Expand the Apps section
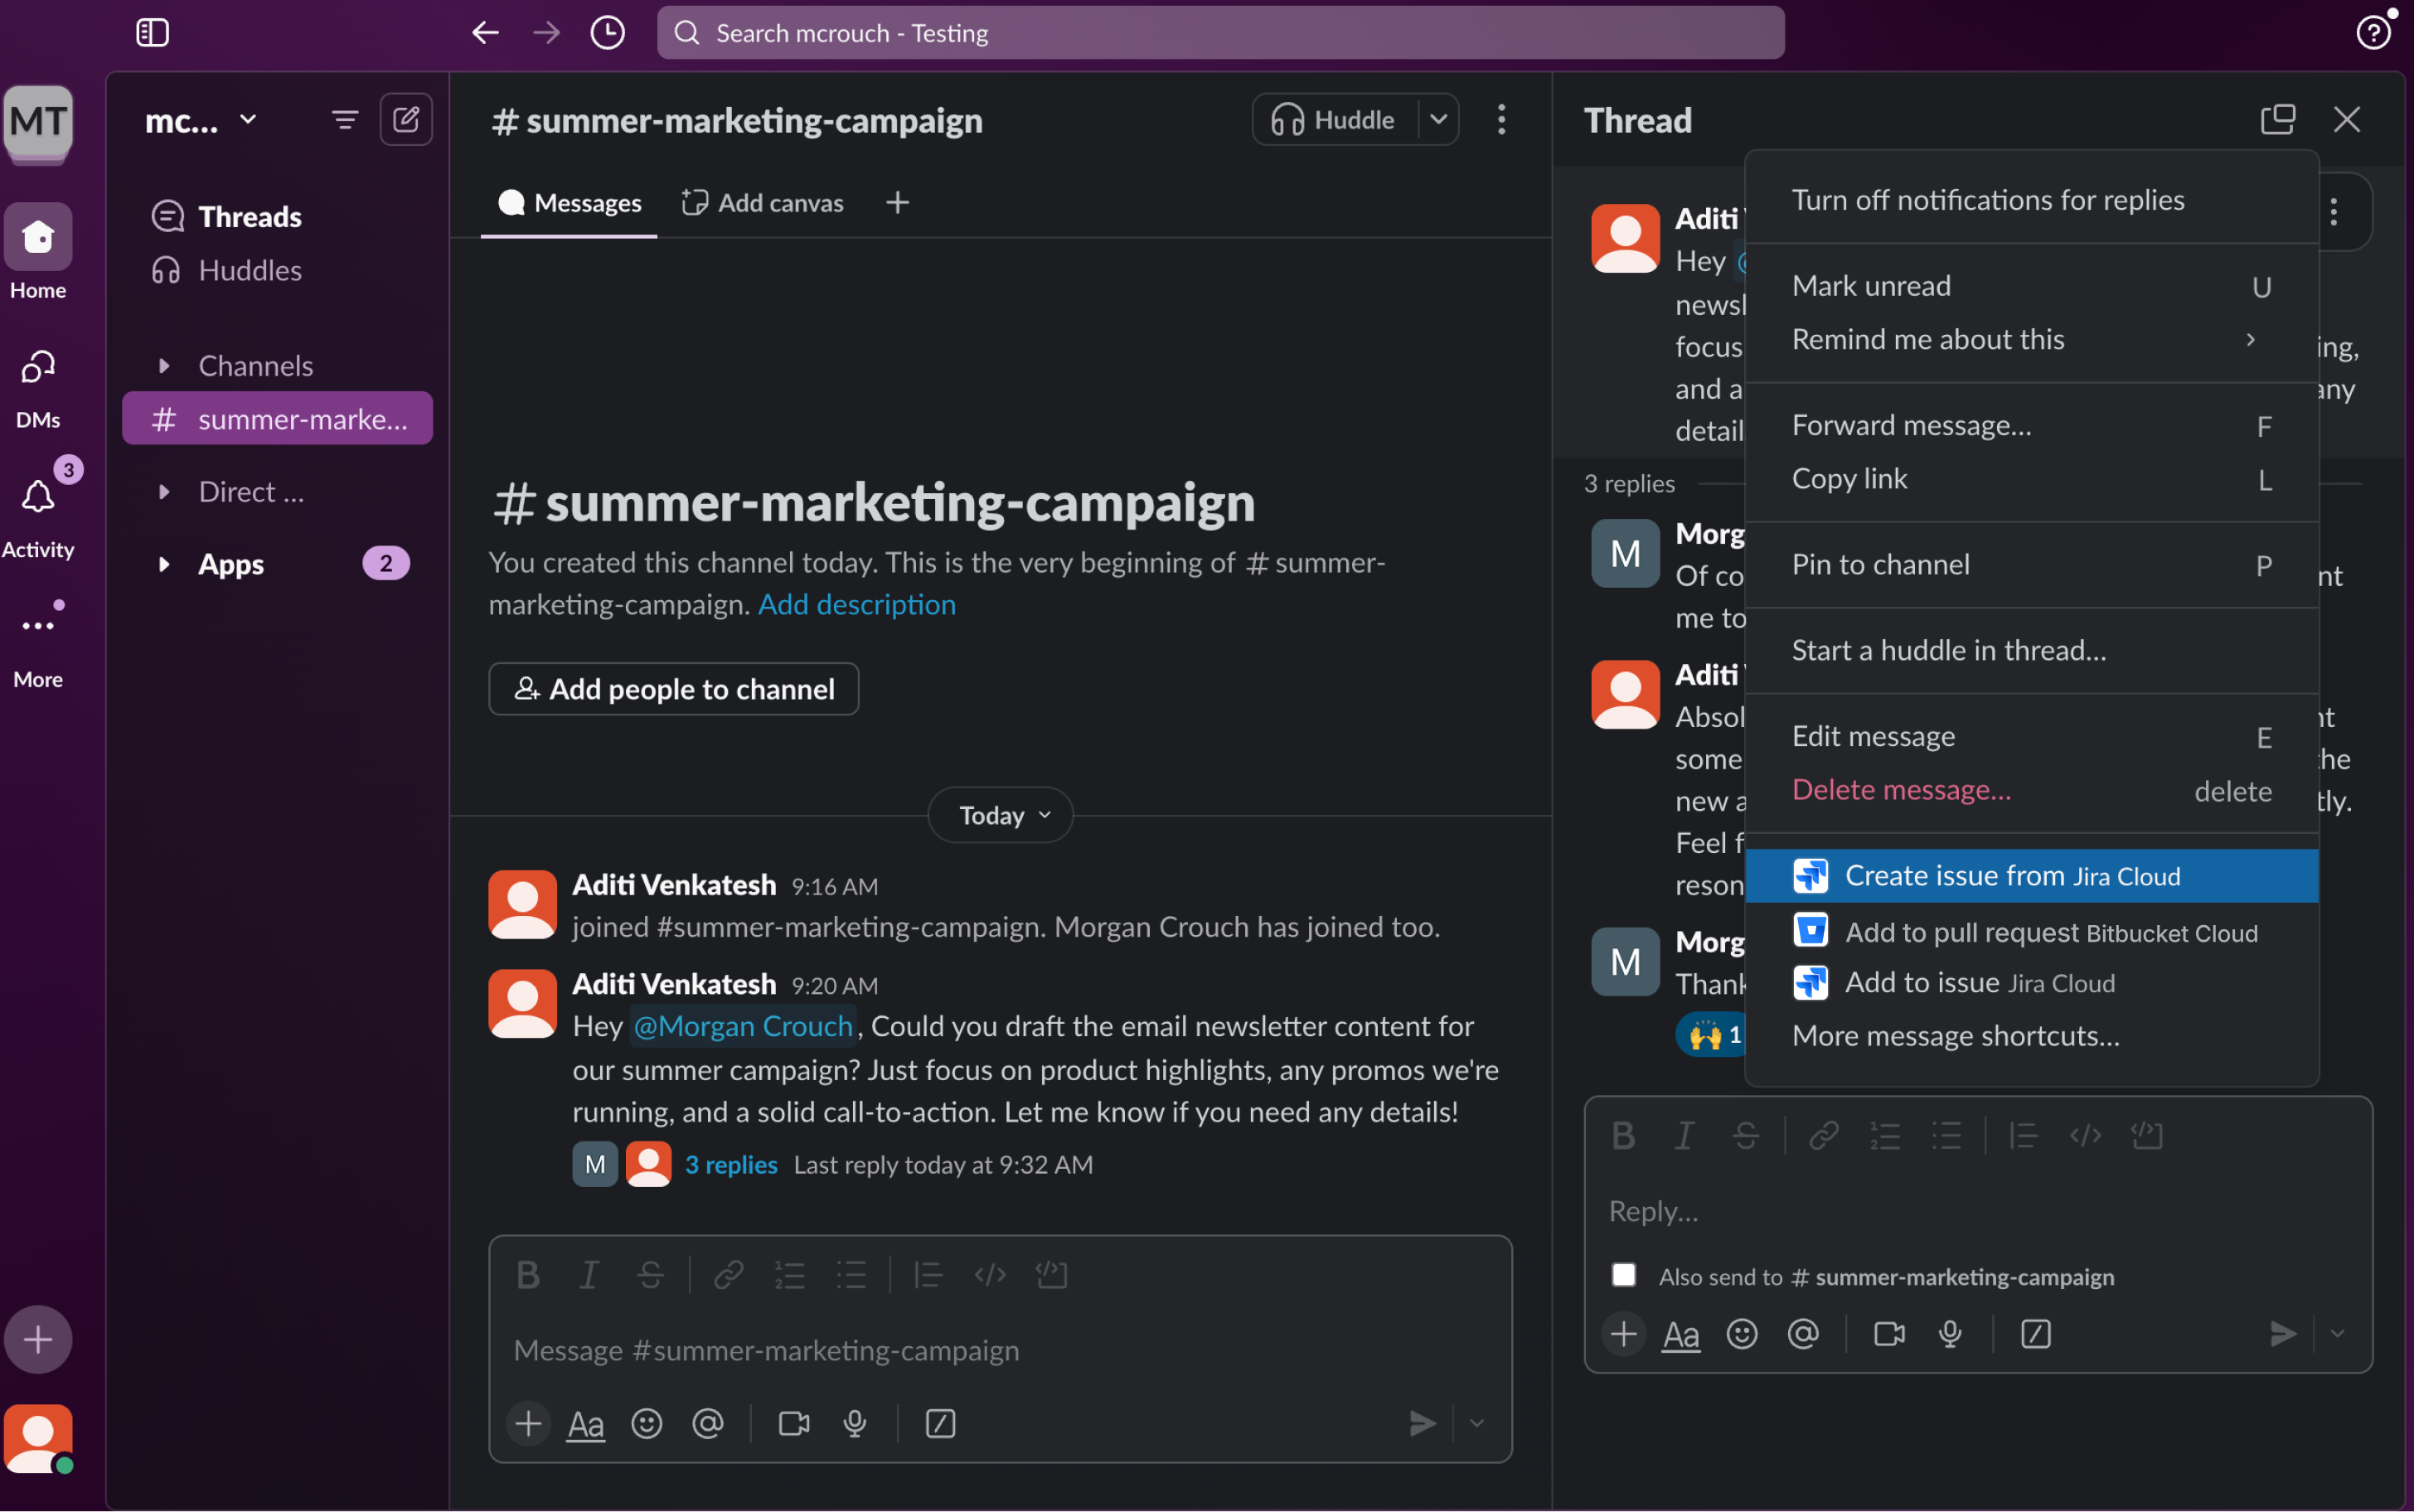Screen dimensions: 2414x1512 pos(164,564)
